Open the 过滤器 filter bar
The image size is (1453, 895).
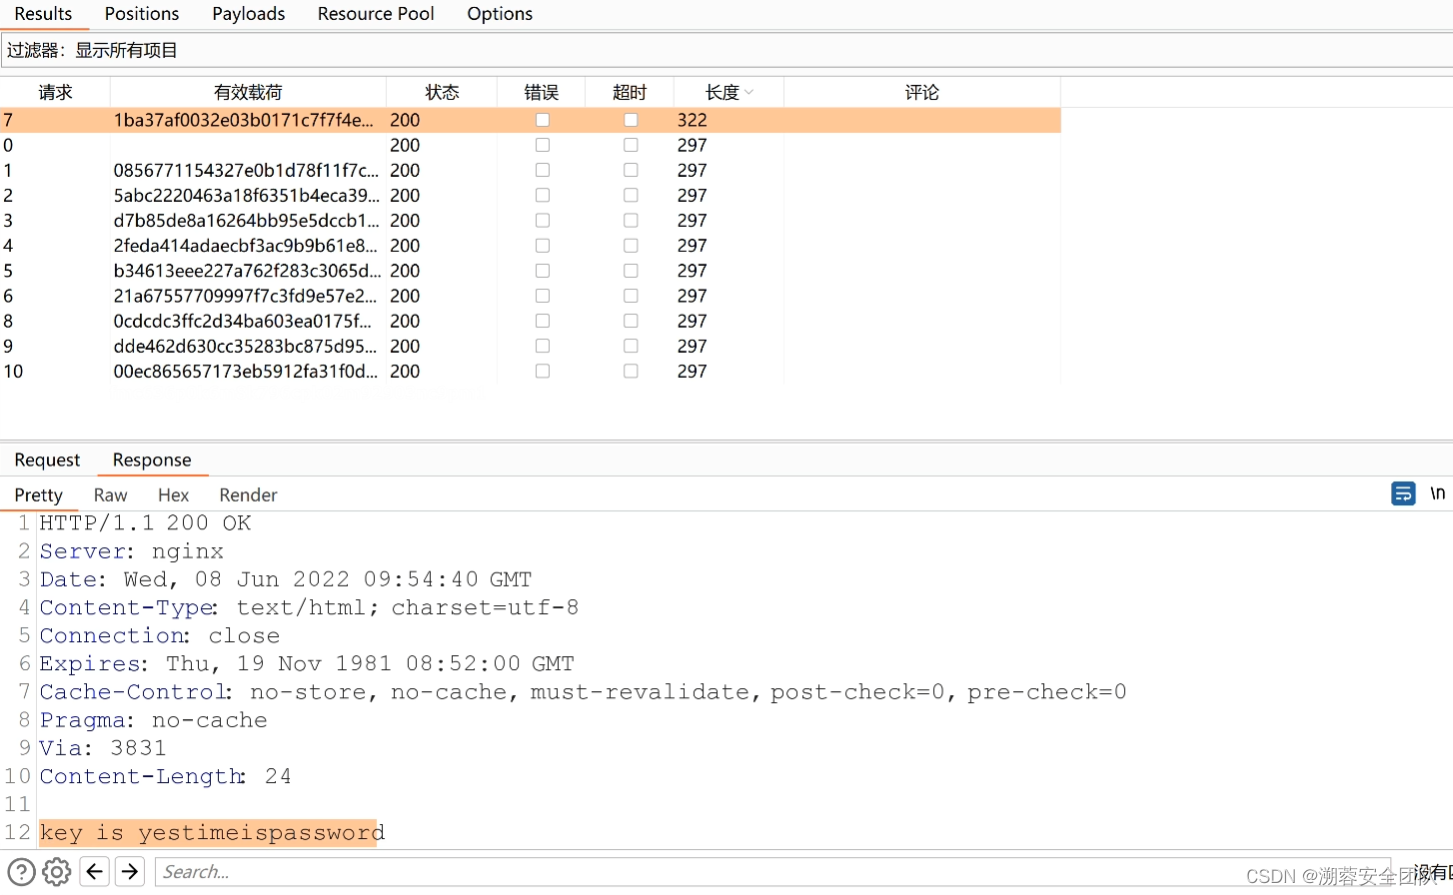[x=726, y=50]
